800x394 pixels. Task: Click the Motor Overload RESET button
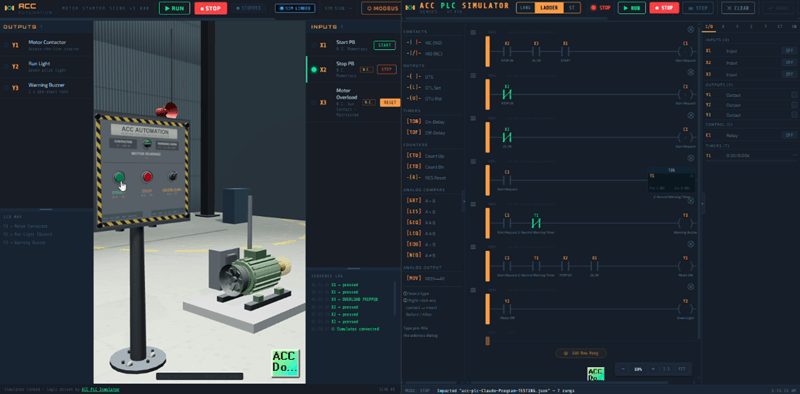coord(390,103)
